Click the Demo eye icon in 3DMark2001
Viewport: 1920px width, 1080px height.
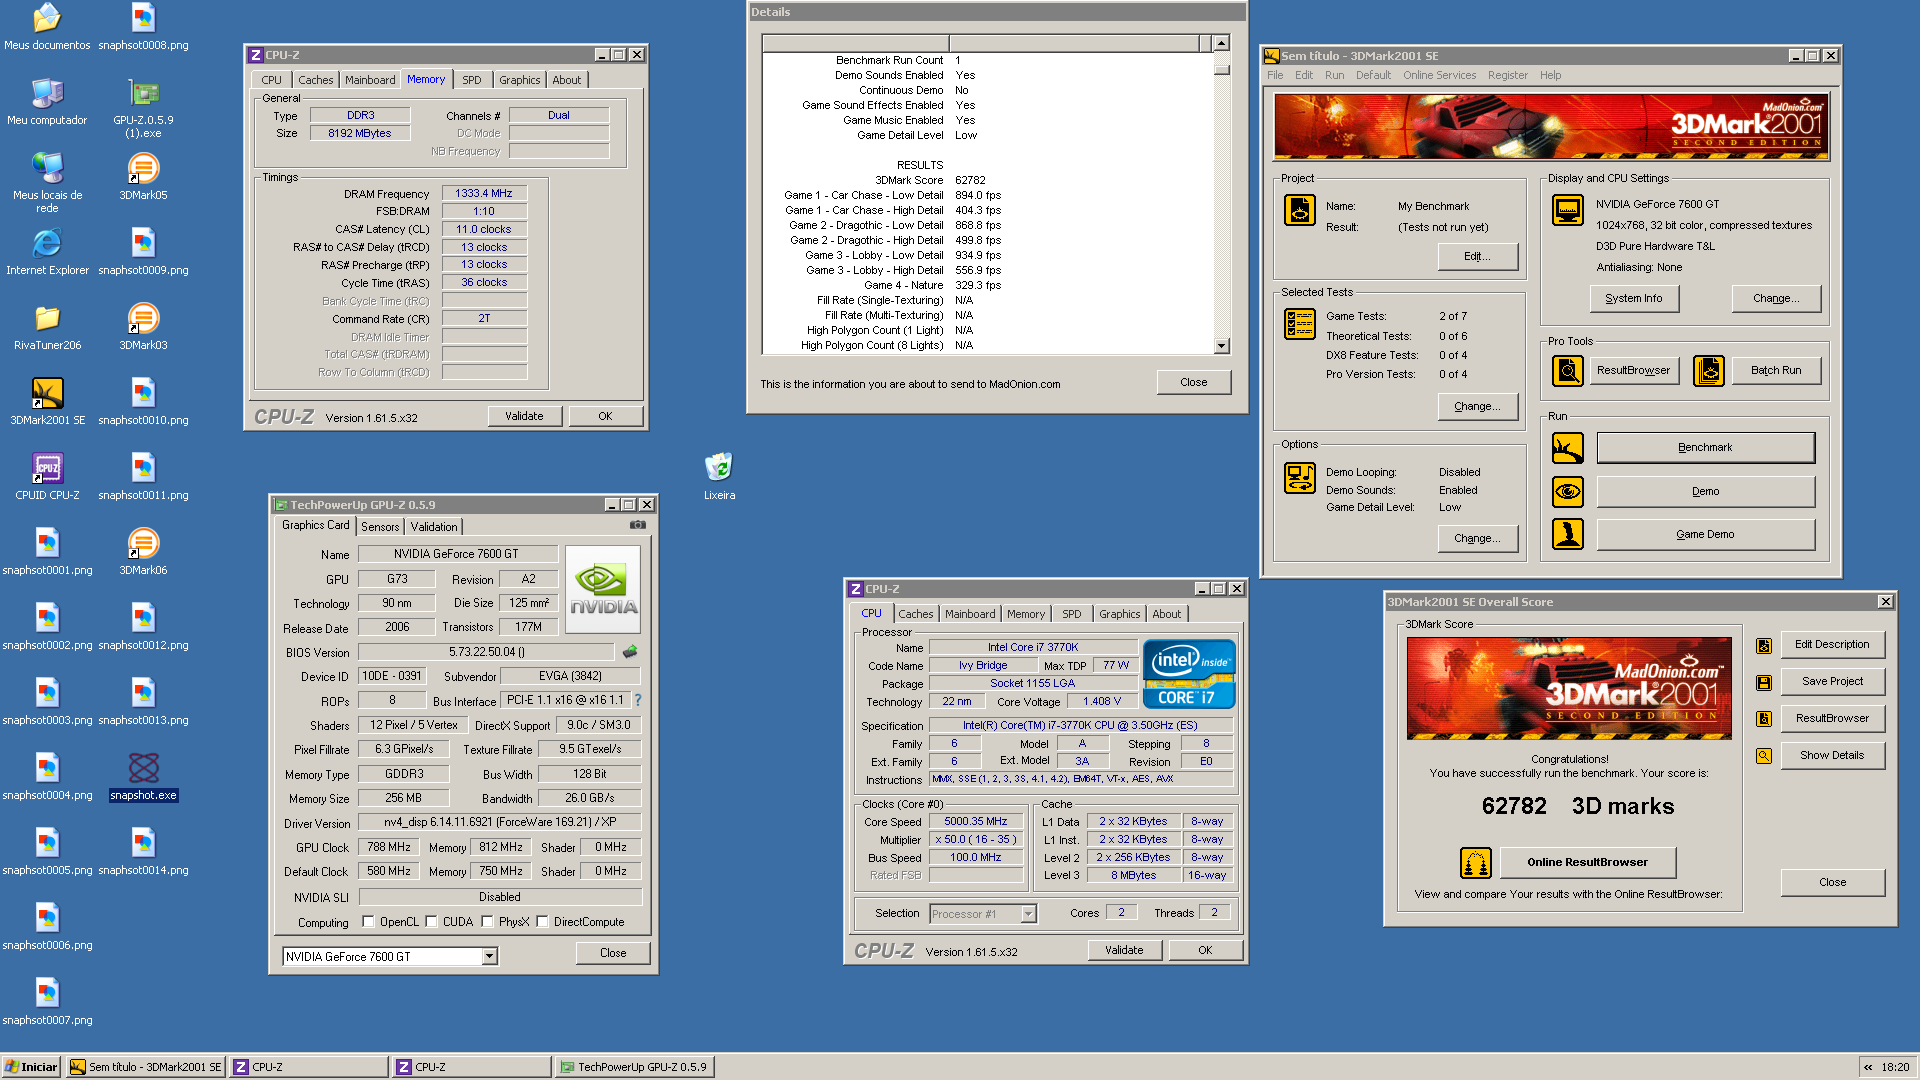tap(1567, 492)
